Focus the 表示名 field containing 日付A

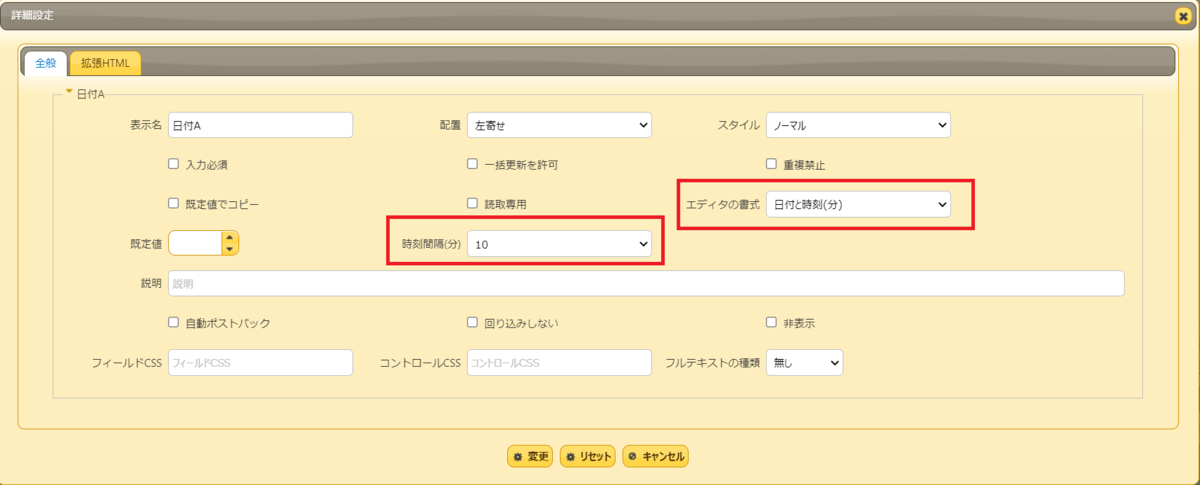click(260, 125)
